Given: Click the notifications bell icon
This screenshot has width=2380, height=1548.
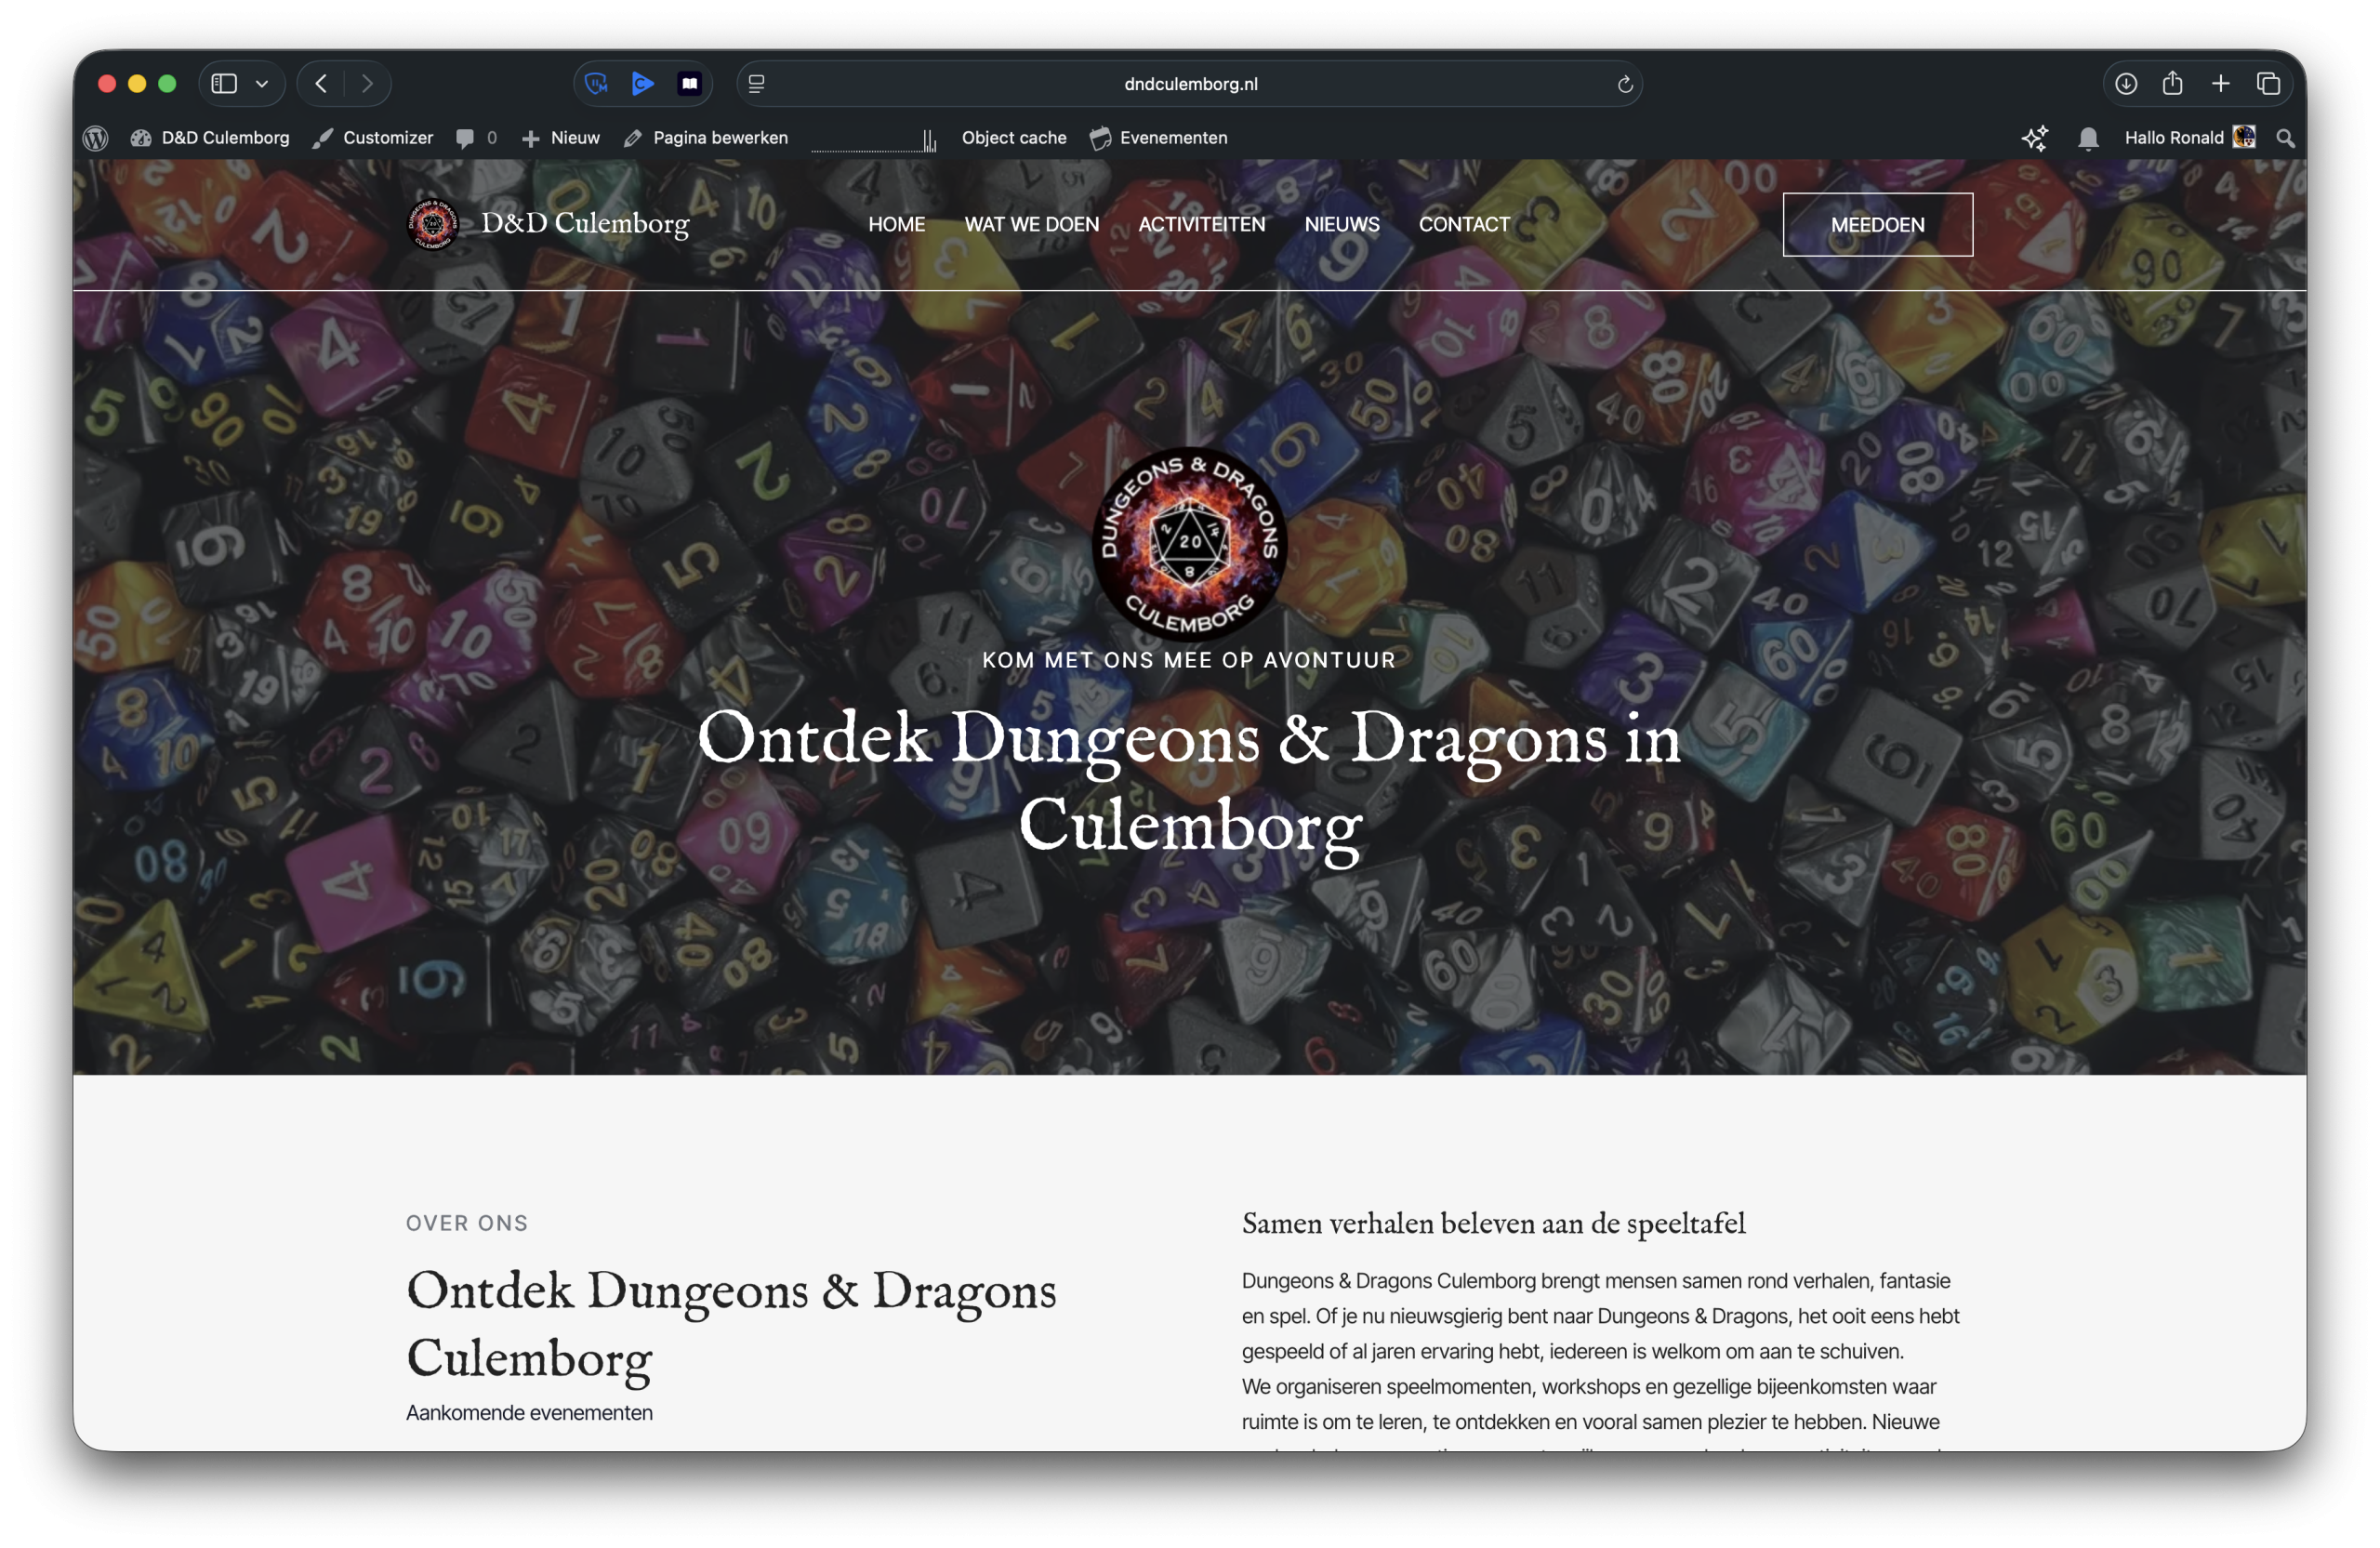Looking at the screenshot, I should tap(2088, 138).
